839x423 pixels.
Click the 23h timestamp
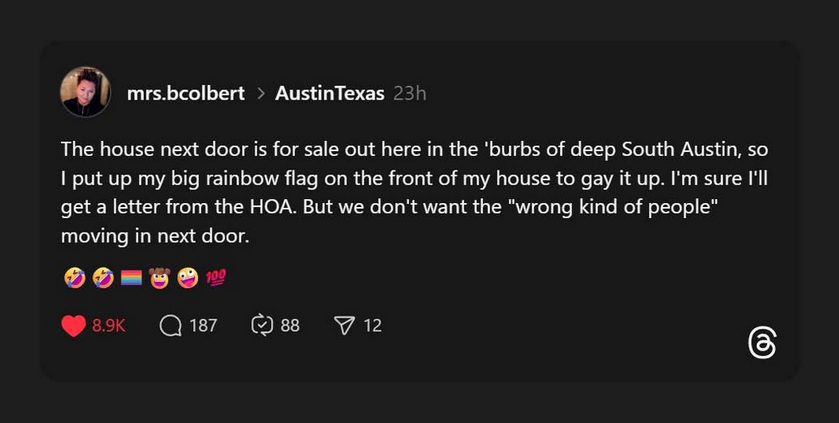point(410,94)
